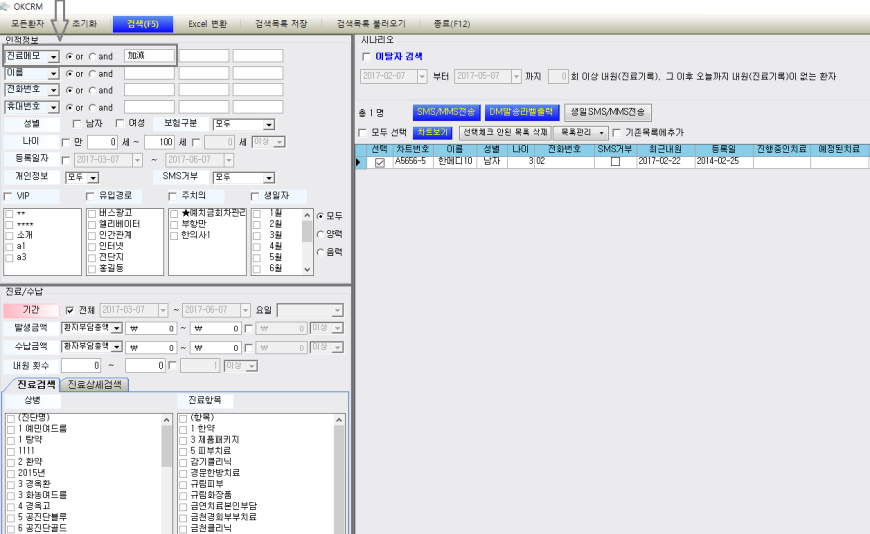This screenshot has height=534, width=870.
Task: Enable the 이탈자 검색 checkbox
Action: 366,57
